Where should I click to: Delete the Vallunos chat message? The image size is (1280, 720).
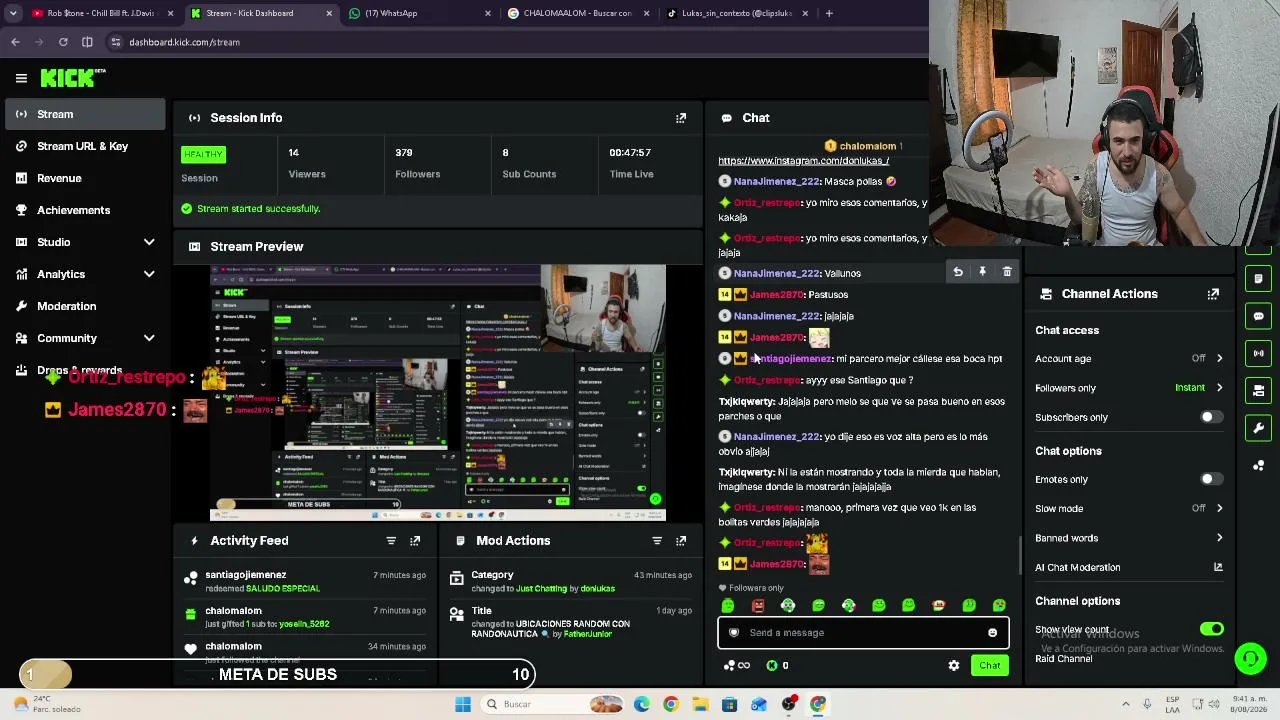(1007, 272)
